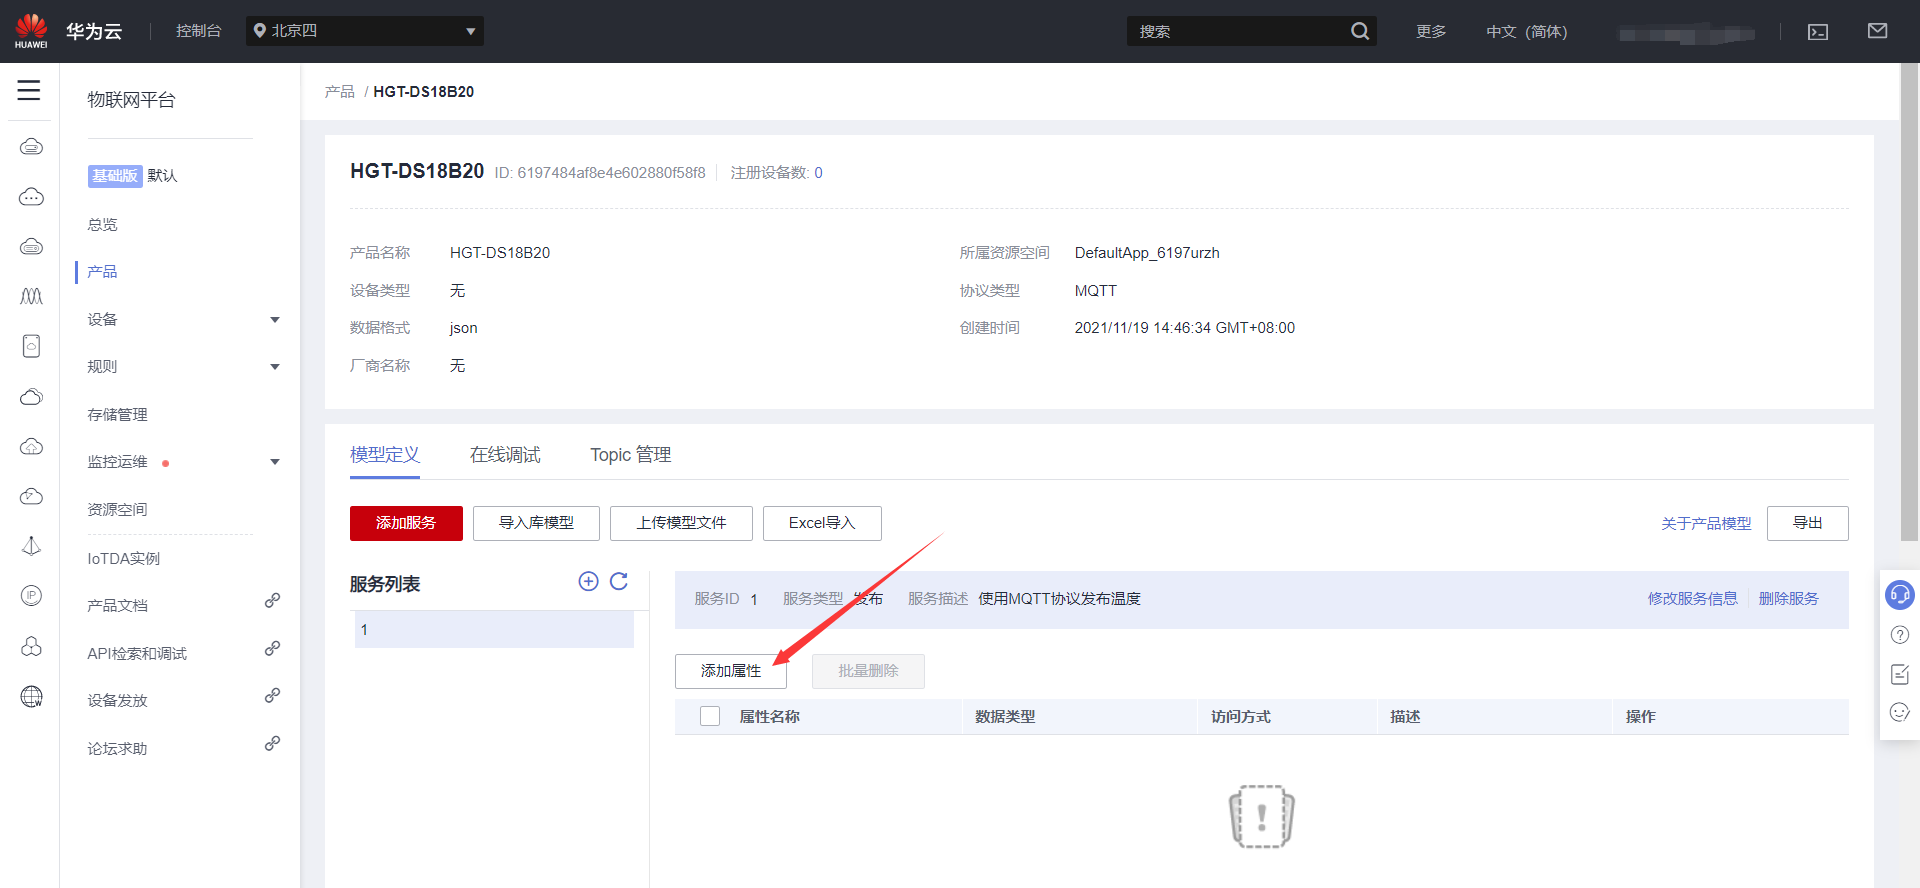1920x888 pixels.
Task: Open the 控制台 link
Action: click(x=198, y=31)
